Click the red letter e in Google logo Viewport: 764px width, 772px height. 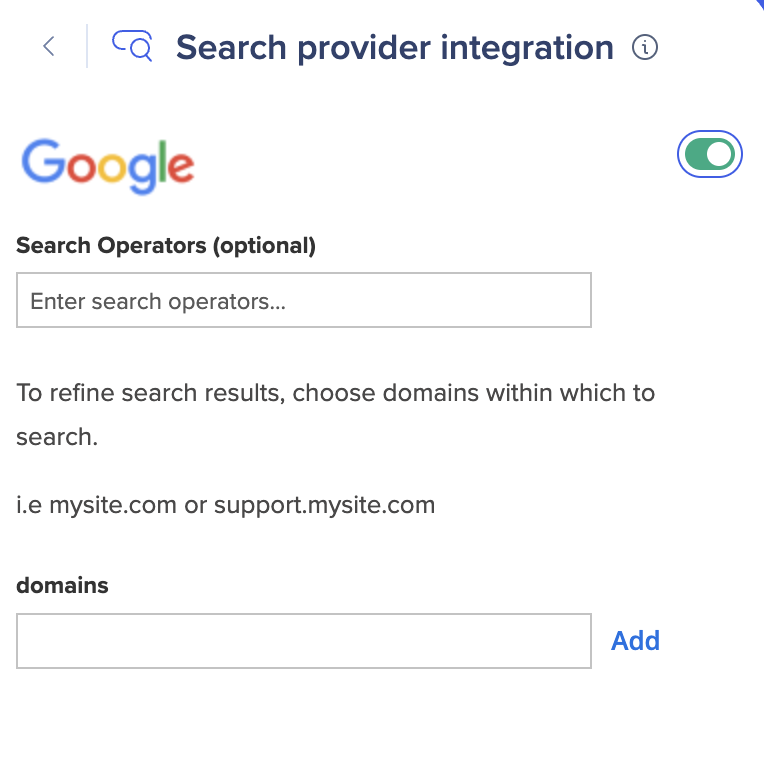(x=181, y=167)
